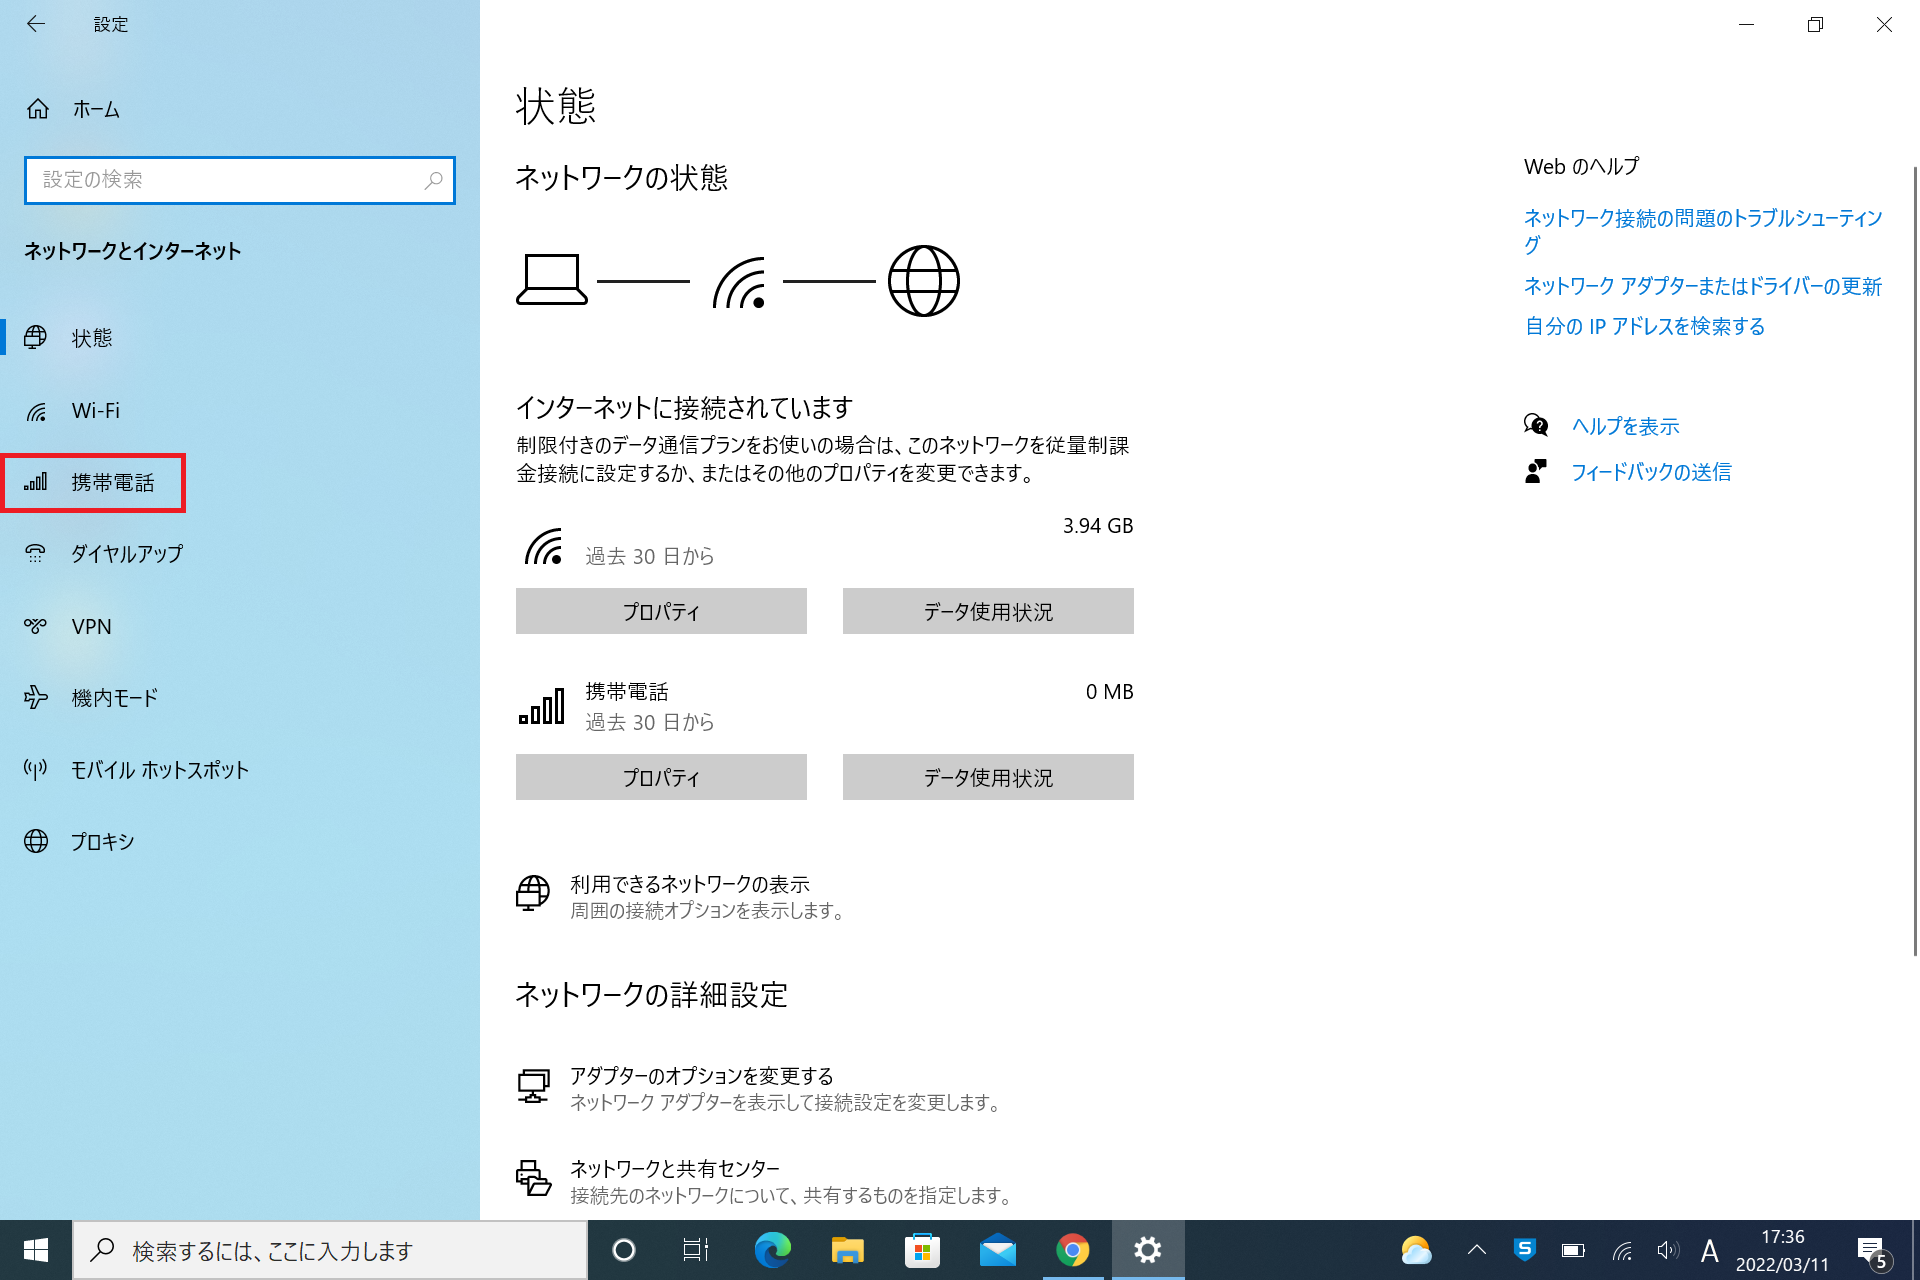Screen dimensions: 1920x1280
Task: Open Microsoft Store from taskbar
Action: point(922,1250)
